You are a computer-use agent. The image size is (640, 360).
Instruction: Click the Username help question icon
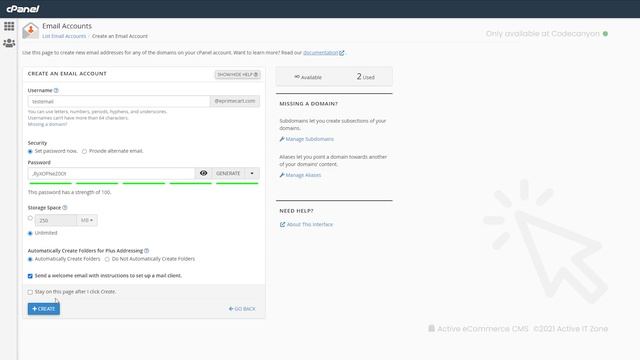pyautogui.click(x=56, y=90)
